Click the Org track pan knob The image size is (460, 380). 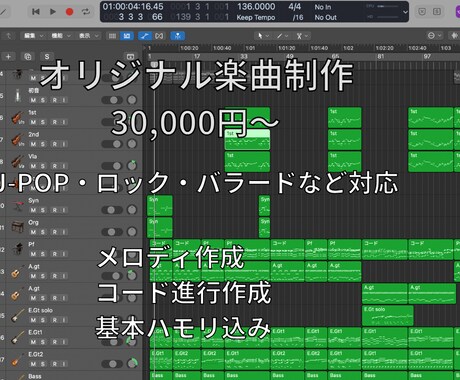coord(132,232)
